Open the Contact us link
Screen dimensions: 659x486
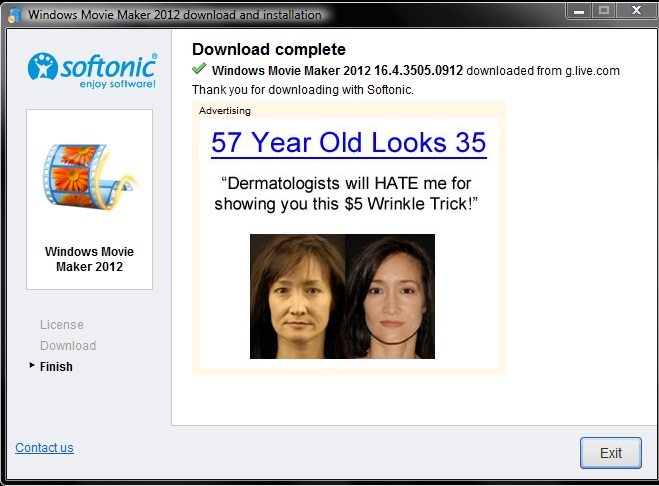[x=44, y=448]
